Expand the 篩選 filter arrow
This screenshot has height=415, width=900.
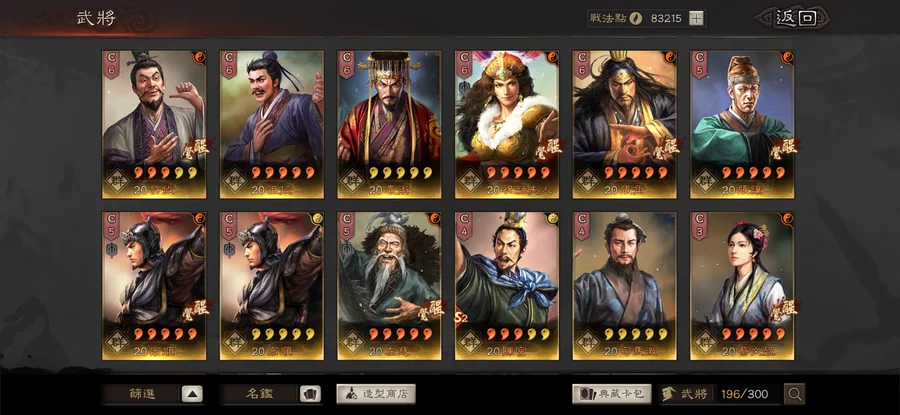pyautogui.click(x=192, y=394)
